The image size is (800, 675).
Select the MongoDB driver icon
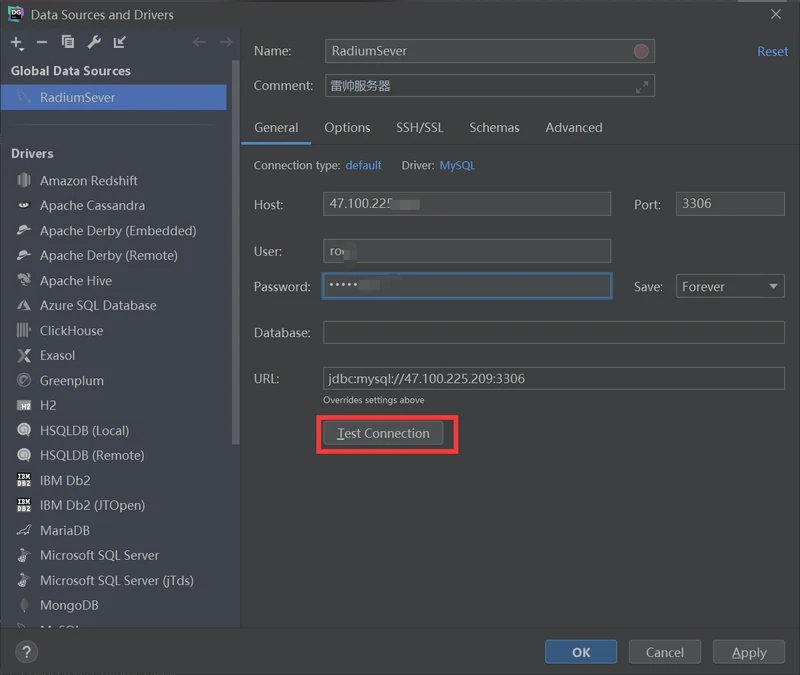[x=23, y=605]
